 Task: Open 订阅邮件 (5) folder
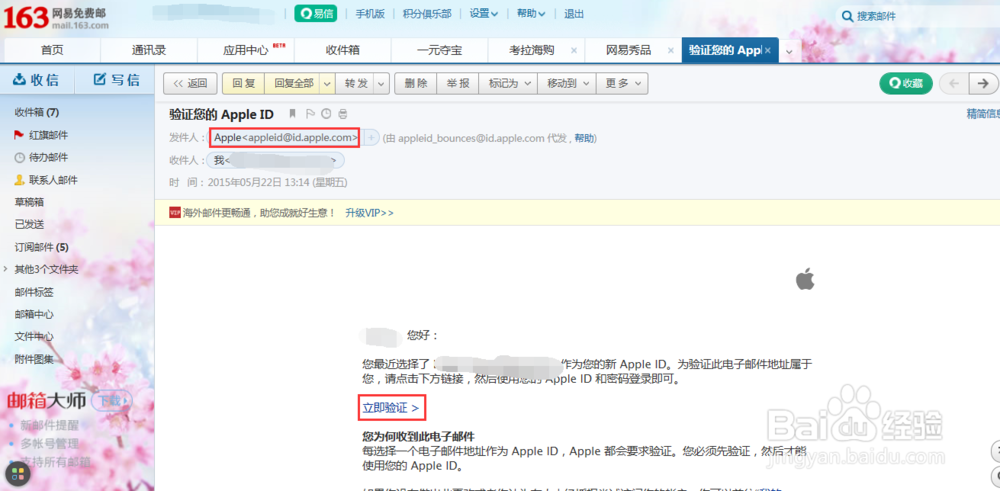(x=41, y=247)
